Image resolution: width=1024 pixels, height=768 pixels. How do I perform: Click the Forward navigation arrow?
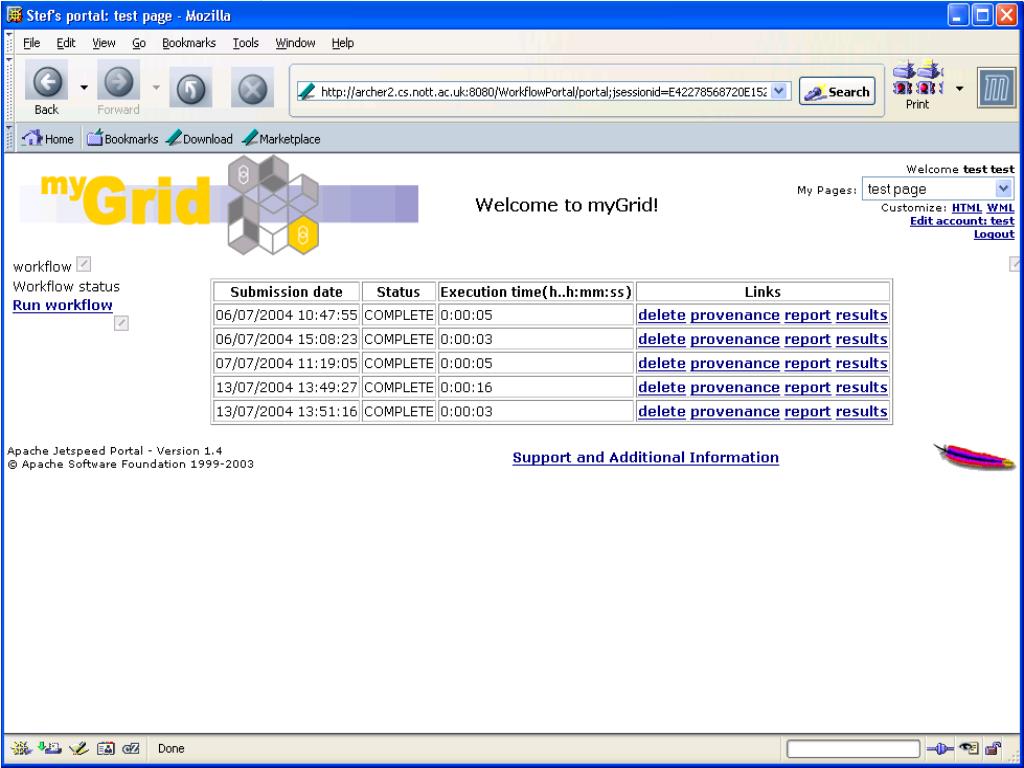[118, 82]
